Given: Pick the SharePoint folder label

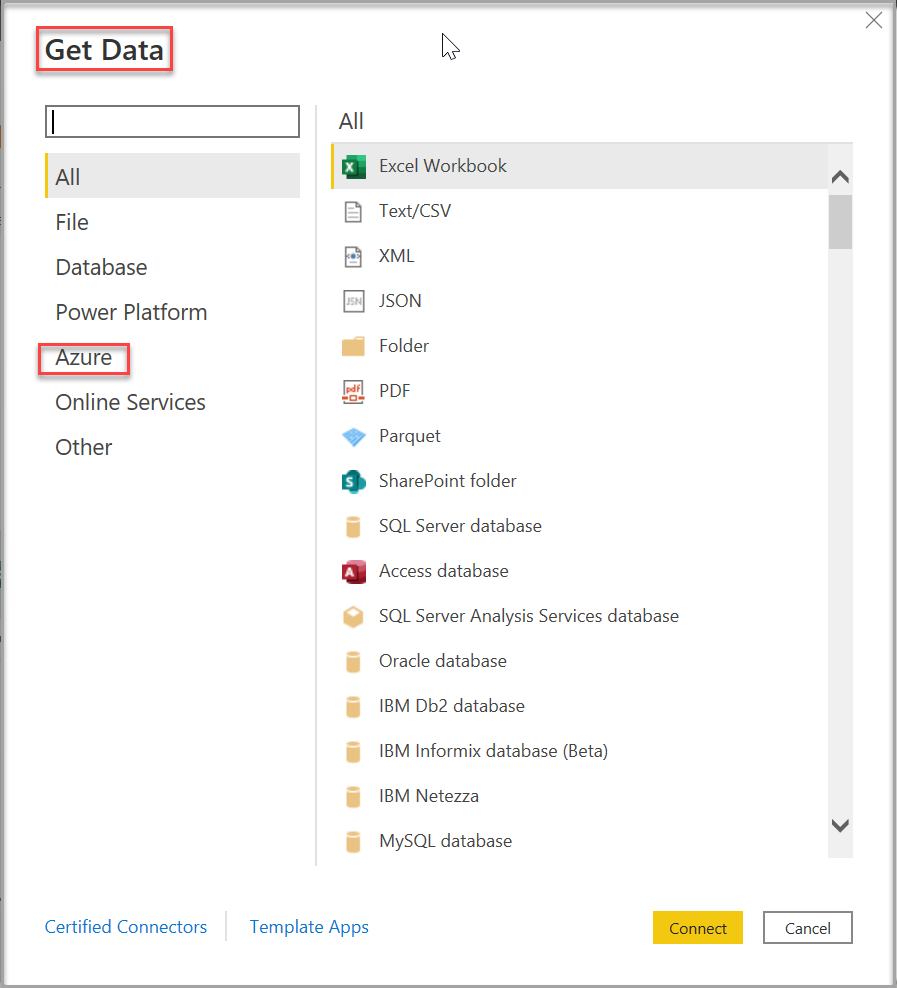Looking at the screenshot, I should [447, 481].
